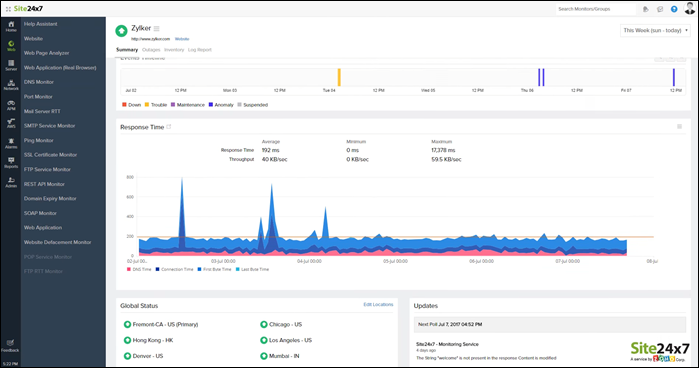Open the AWS sidebar icon
Image resolution: width=699 pixels, height=368 pixels.
pyautogui.click(x=11, y=124)
